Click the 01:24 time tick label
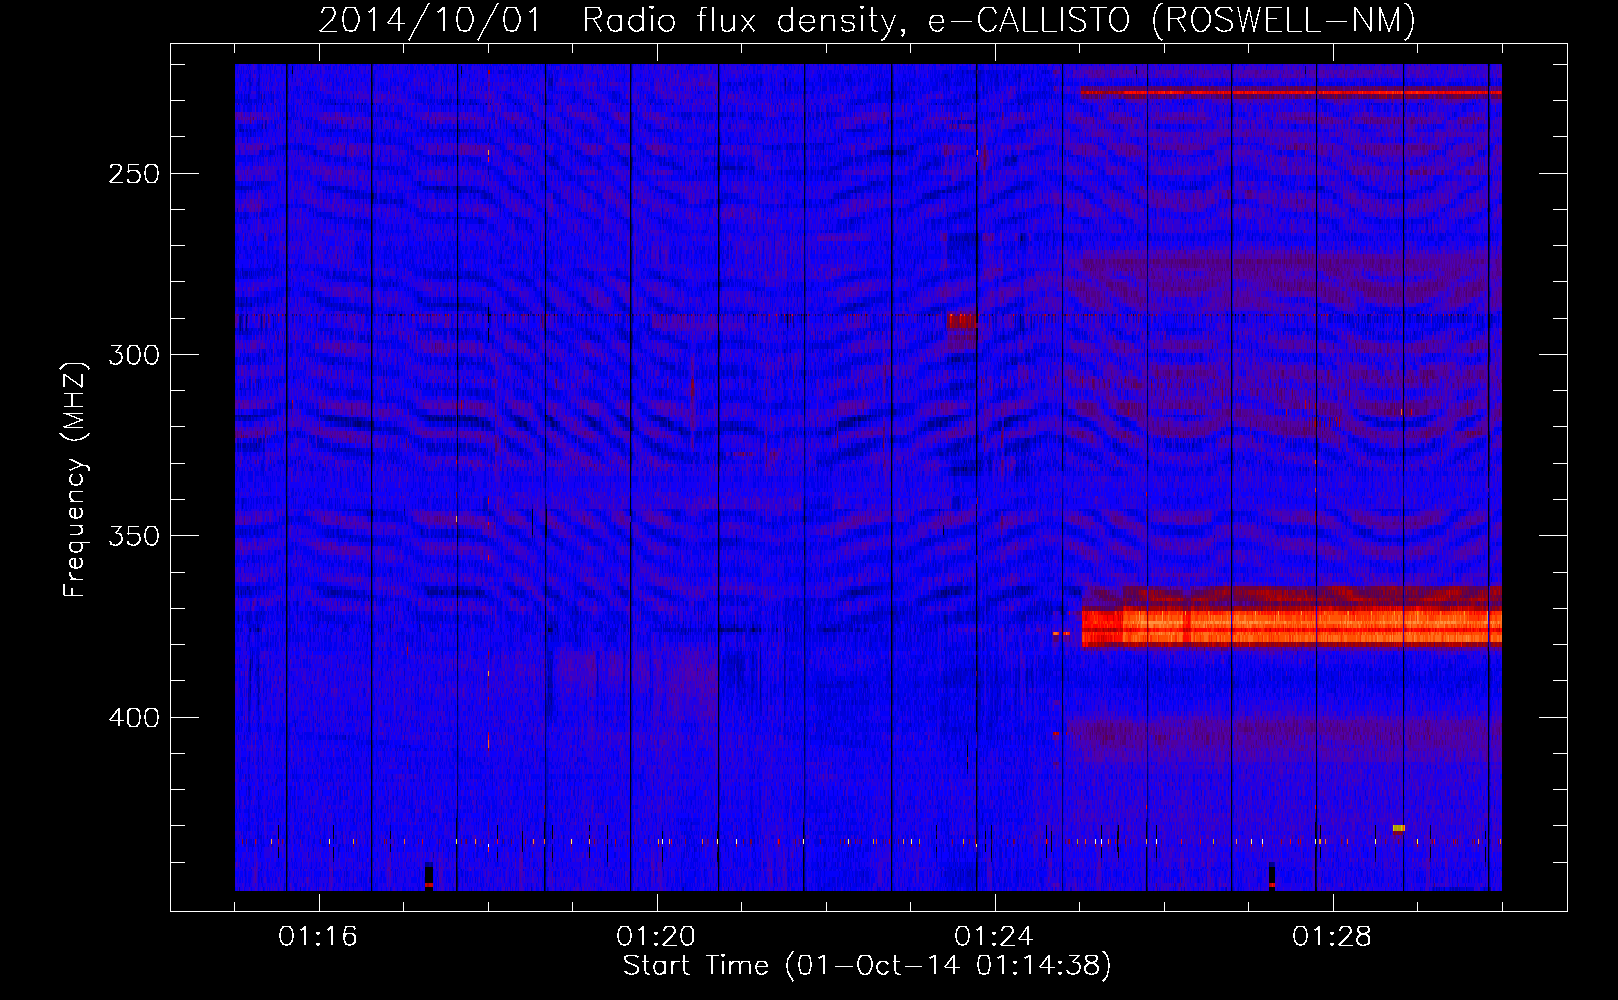 click(x=994, y=937)
